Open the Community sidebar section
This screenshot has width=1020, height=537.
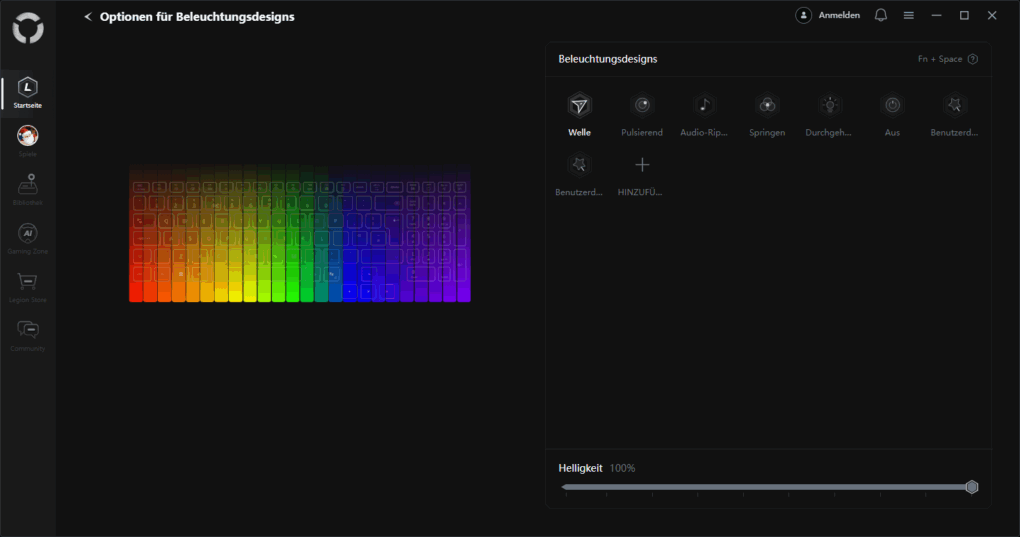click(27, 336)
